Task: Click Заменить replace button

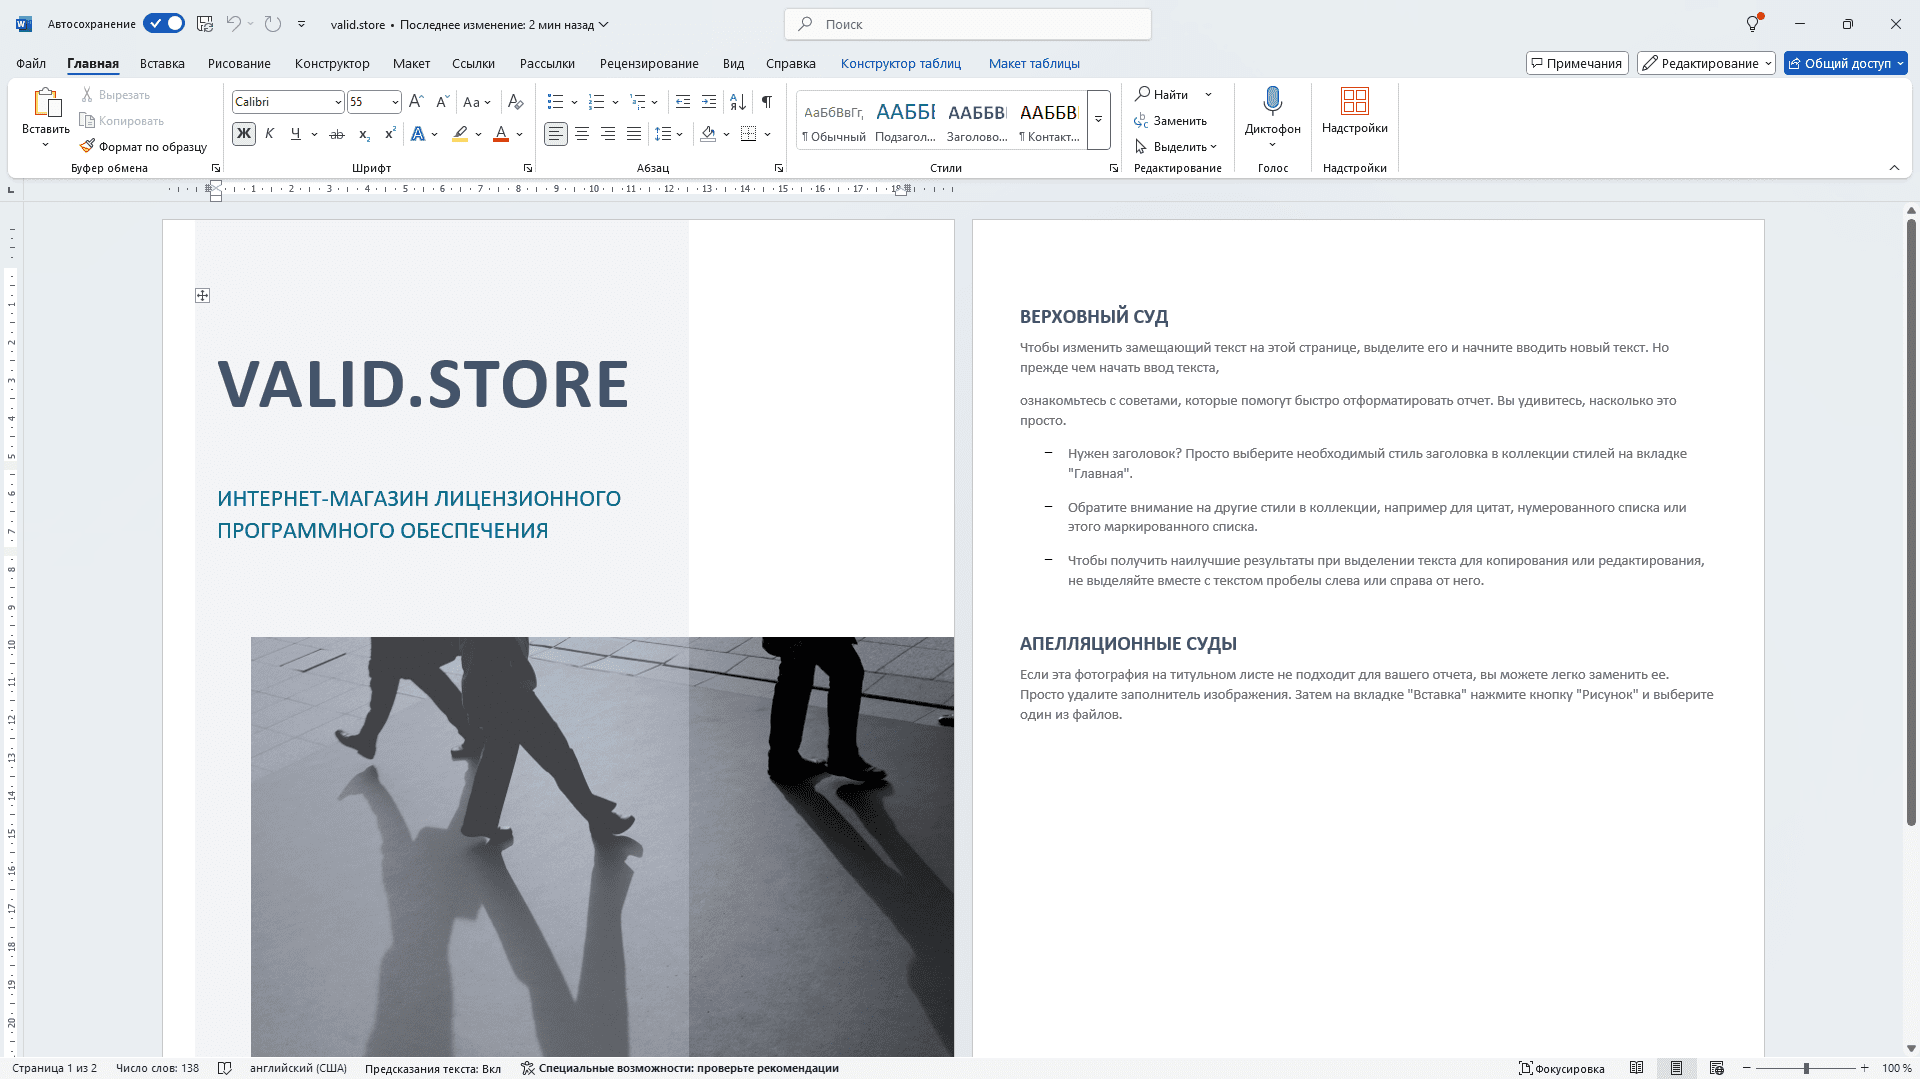Action: 1171,121
